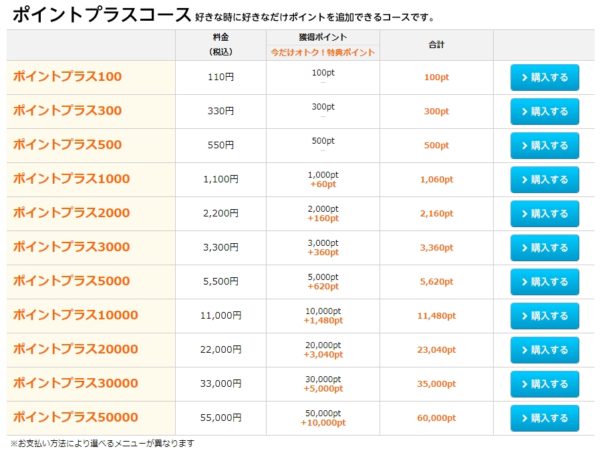Purchase the ポイントプラス10000 course

544,315
